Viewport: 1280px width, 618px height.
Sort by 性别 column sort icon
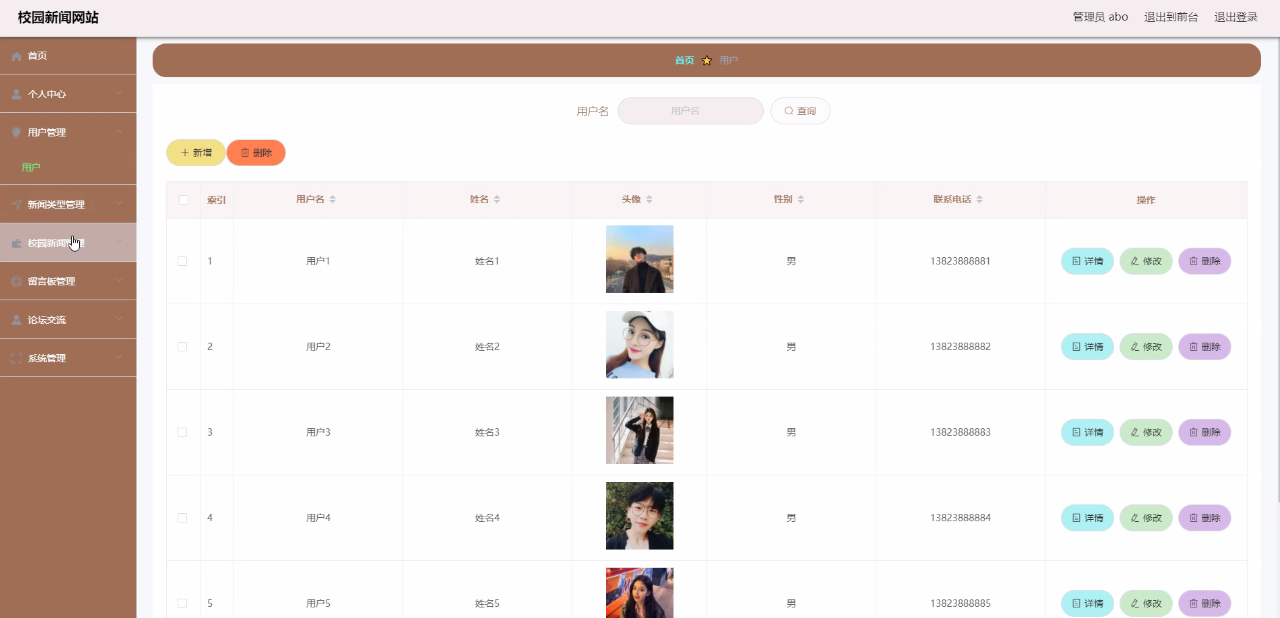tap(801, 200)
